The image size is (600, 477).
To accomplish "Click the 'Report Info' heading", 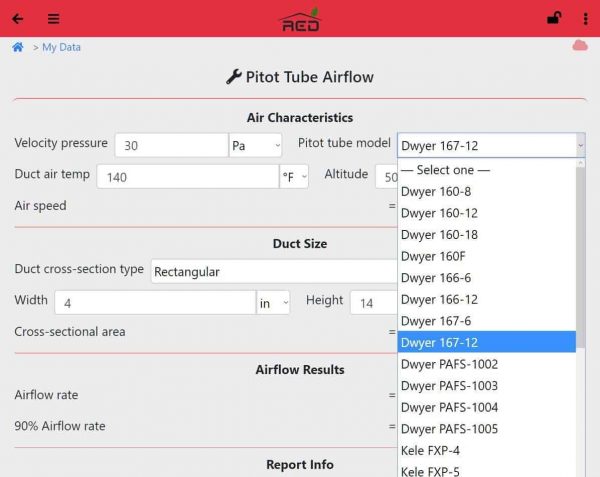I will (300, 465).
